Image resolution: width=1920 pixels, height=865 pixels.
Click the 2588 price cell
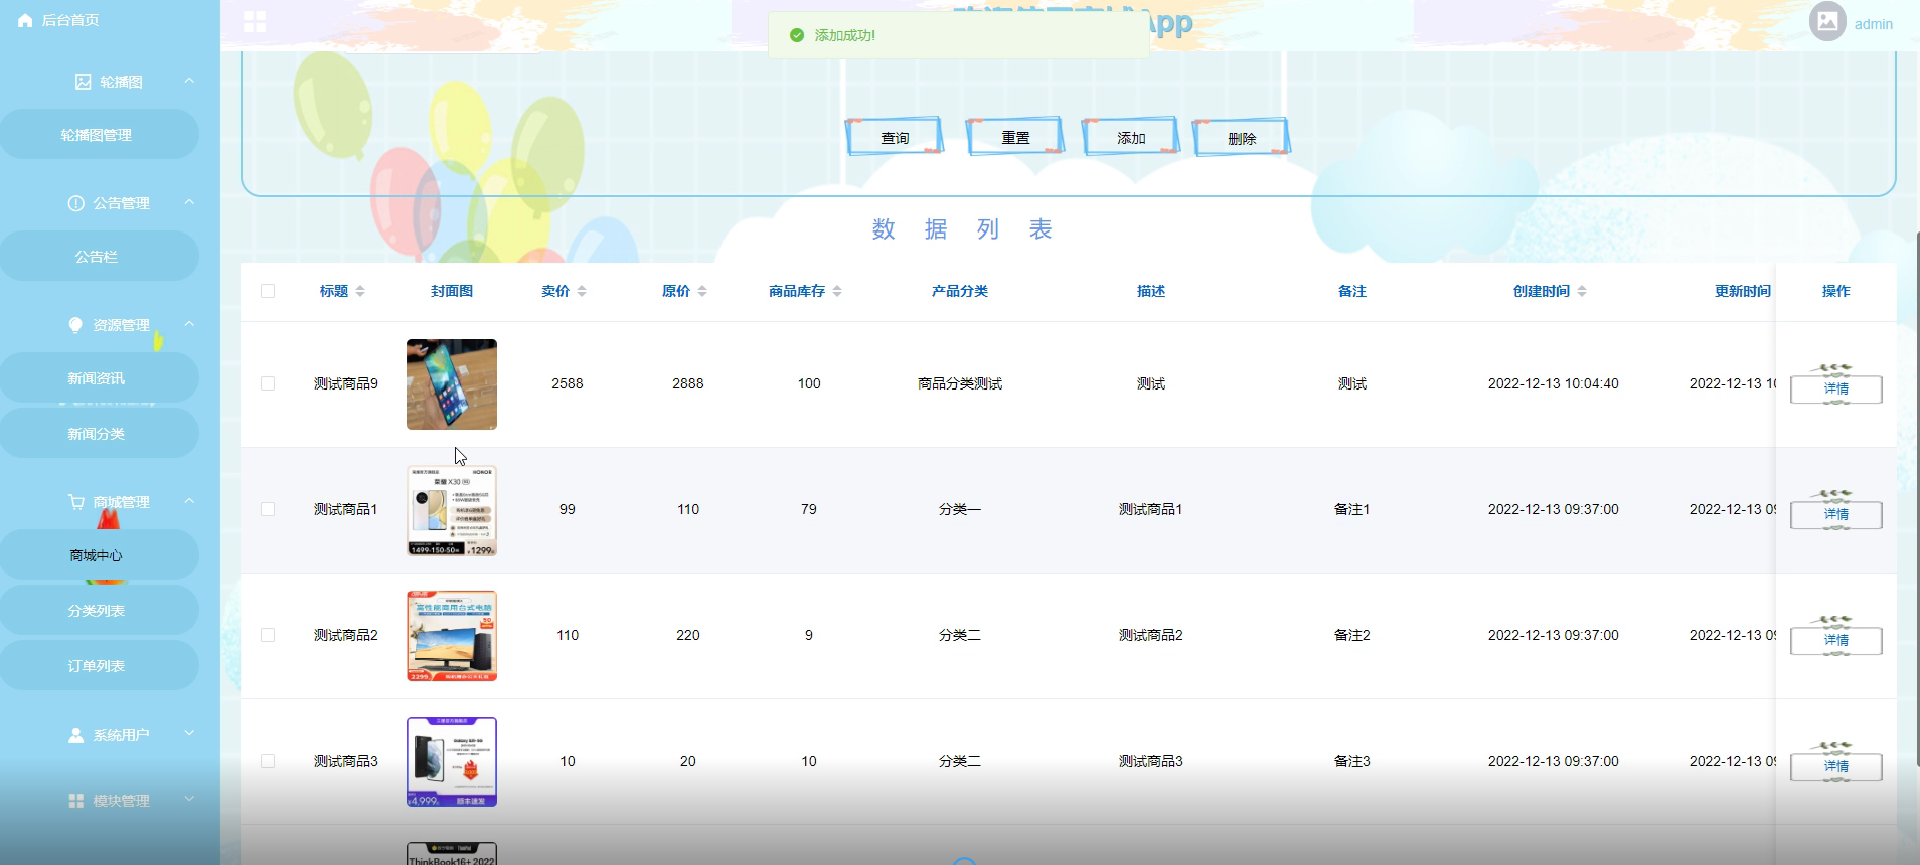(x=567, y=383)
